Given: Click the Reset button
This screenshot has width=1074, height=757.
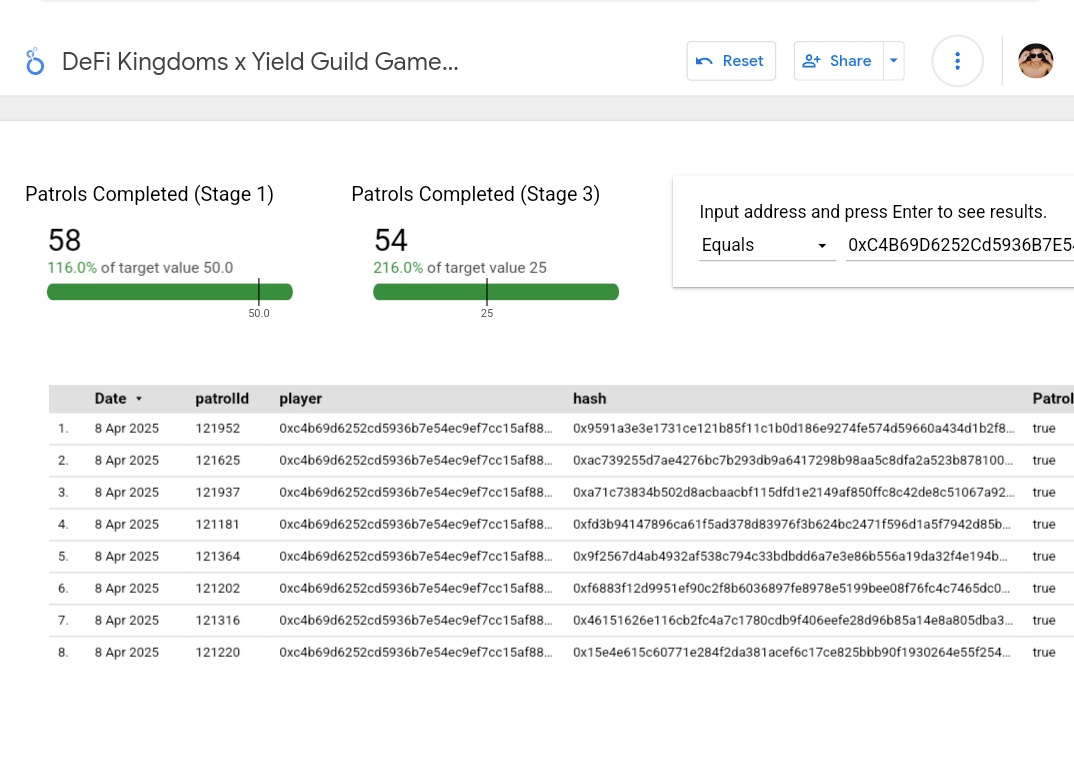Looking at the screenshot, I should tap(731, 61).
